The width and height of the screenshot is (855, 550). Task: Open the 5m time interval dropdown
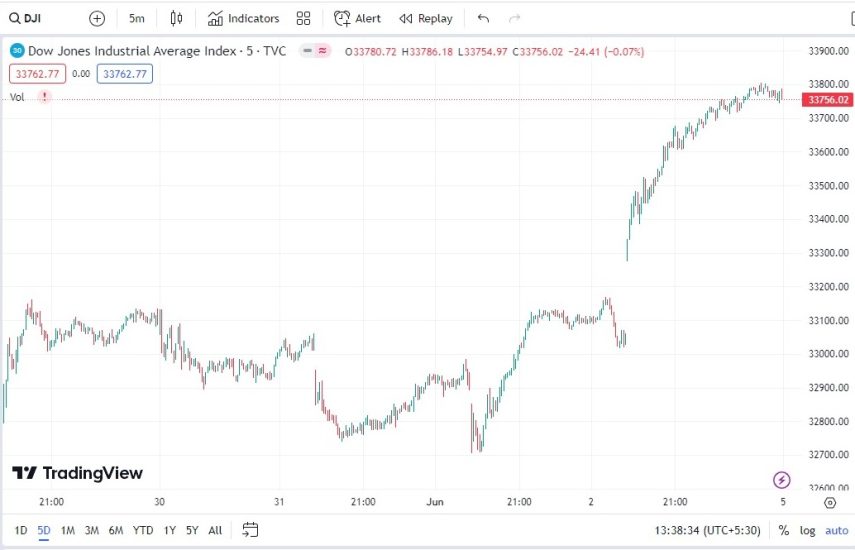click(x=136, y=18)
